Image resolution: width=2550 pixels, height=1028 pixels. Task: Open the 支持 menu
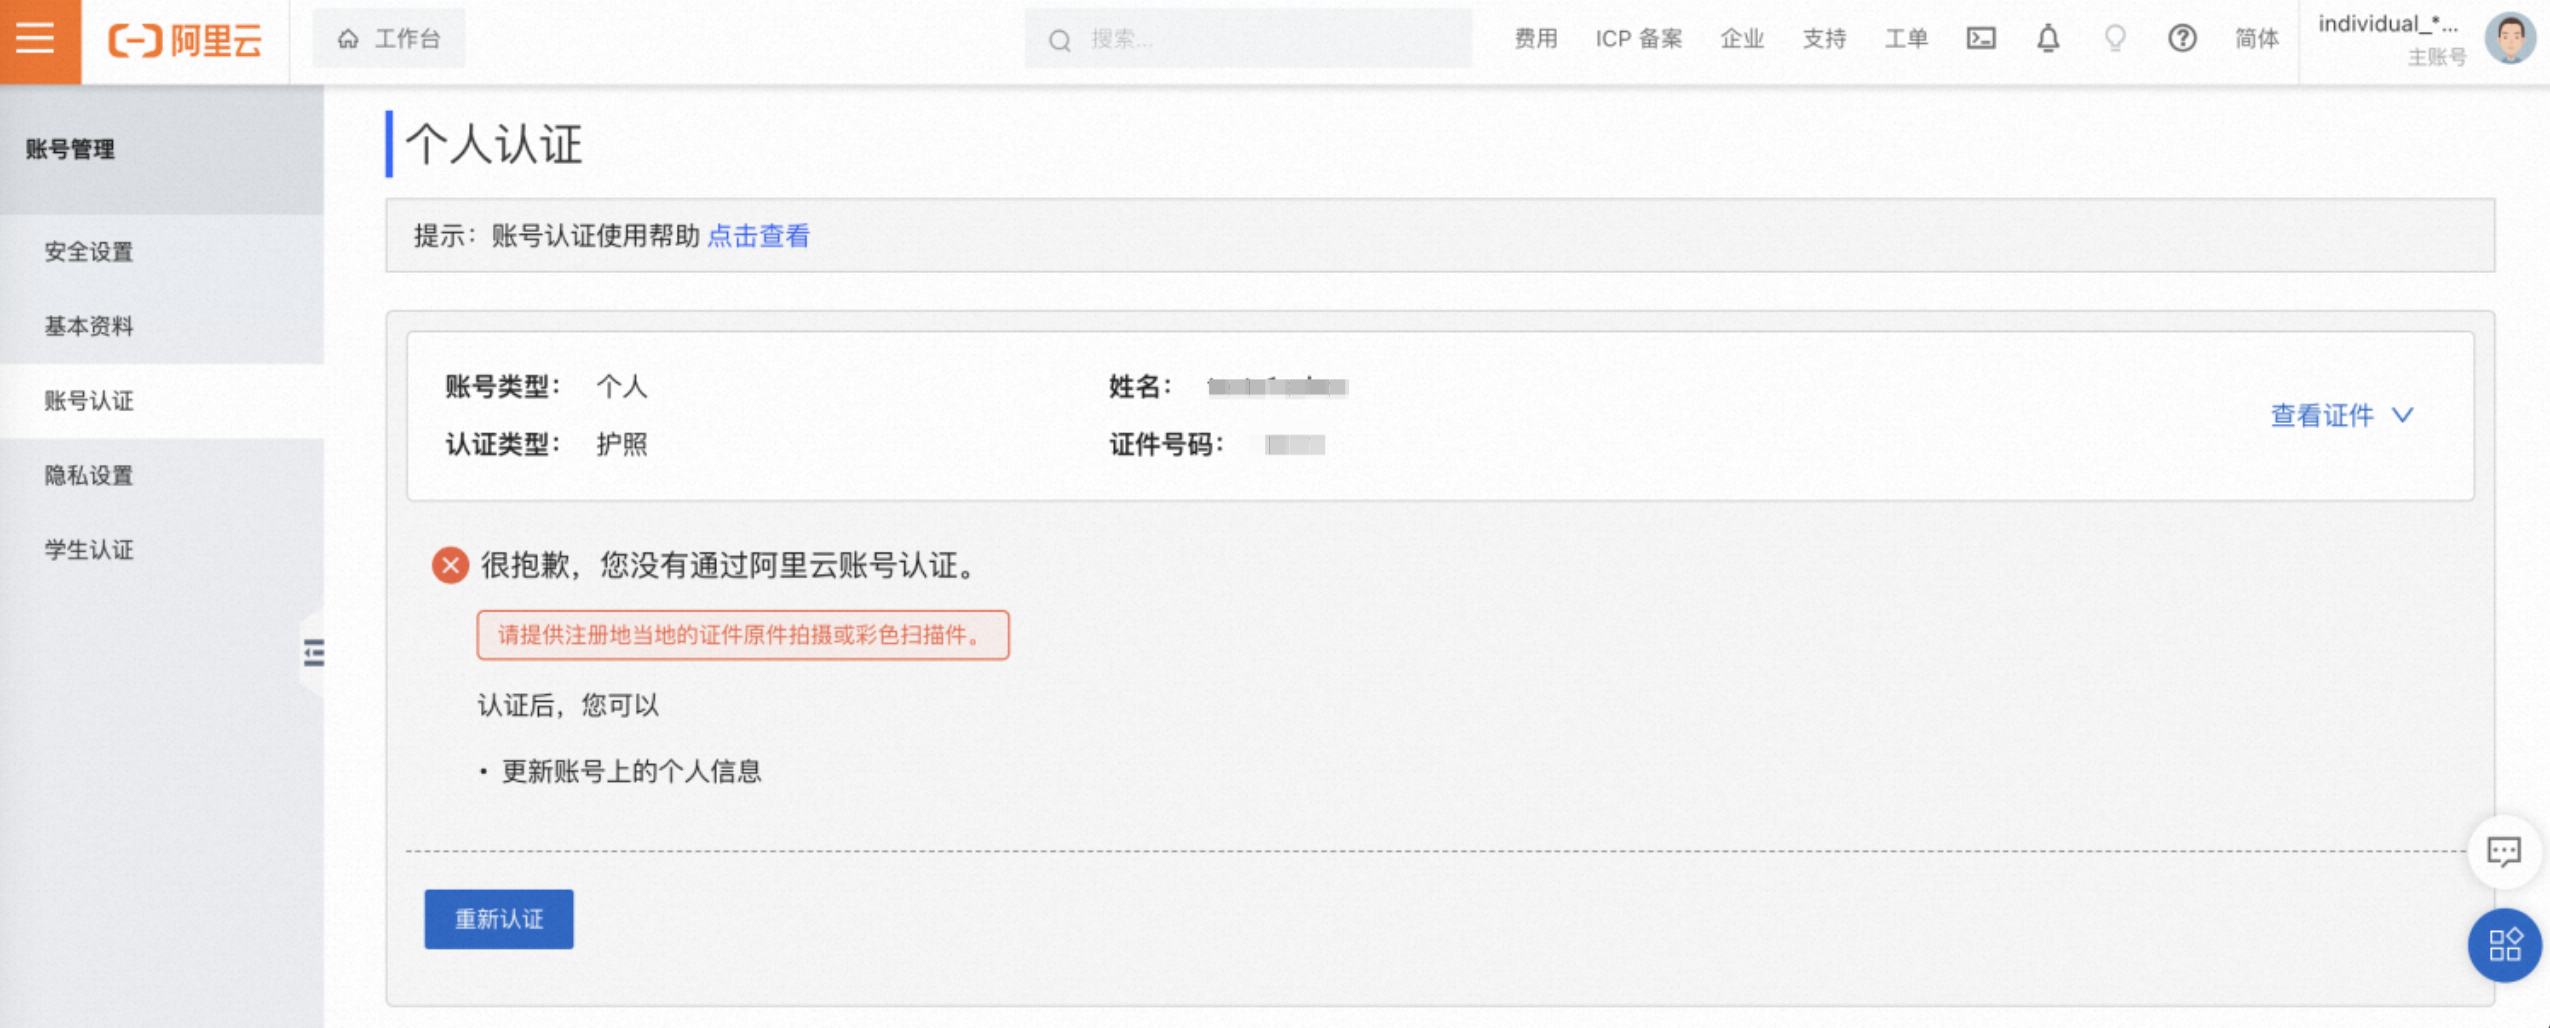click(x=1823, y=39)
